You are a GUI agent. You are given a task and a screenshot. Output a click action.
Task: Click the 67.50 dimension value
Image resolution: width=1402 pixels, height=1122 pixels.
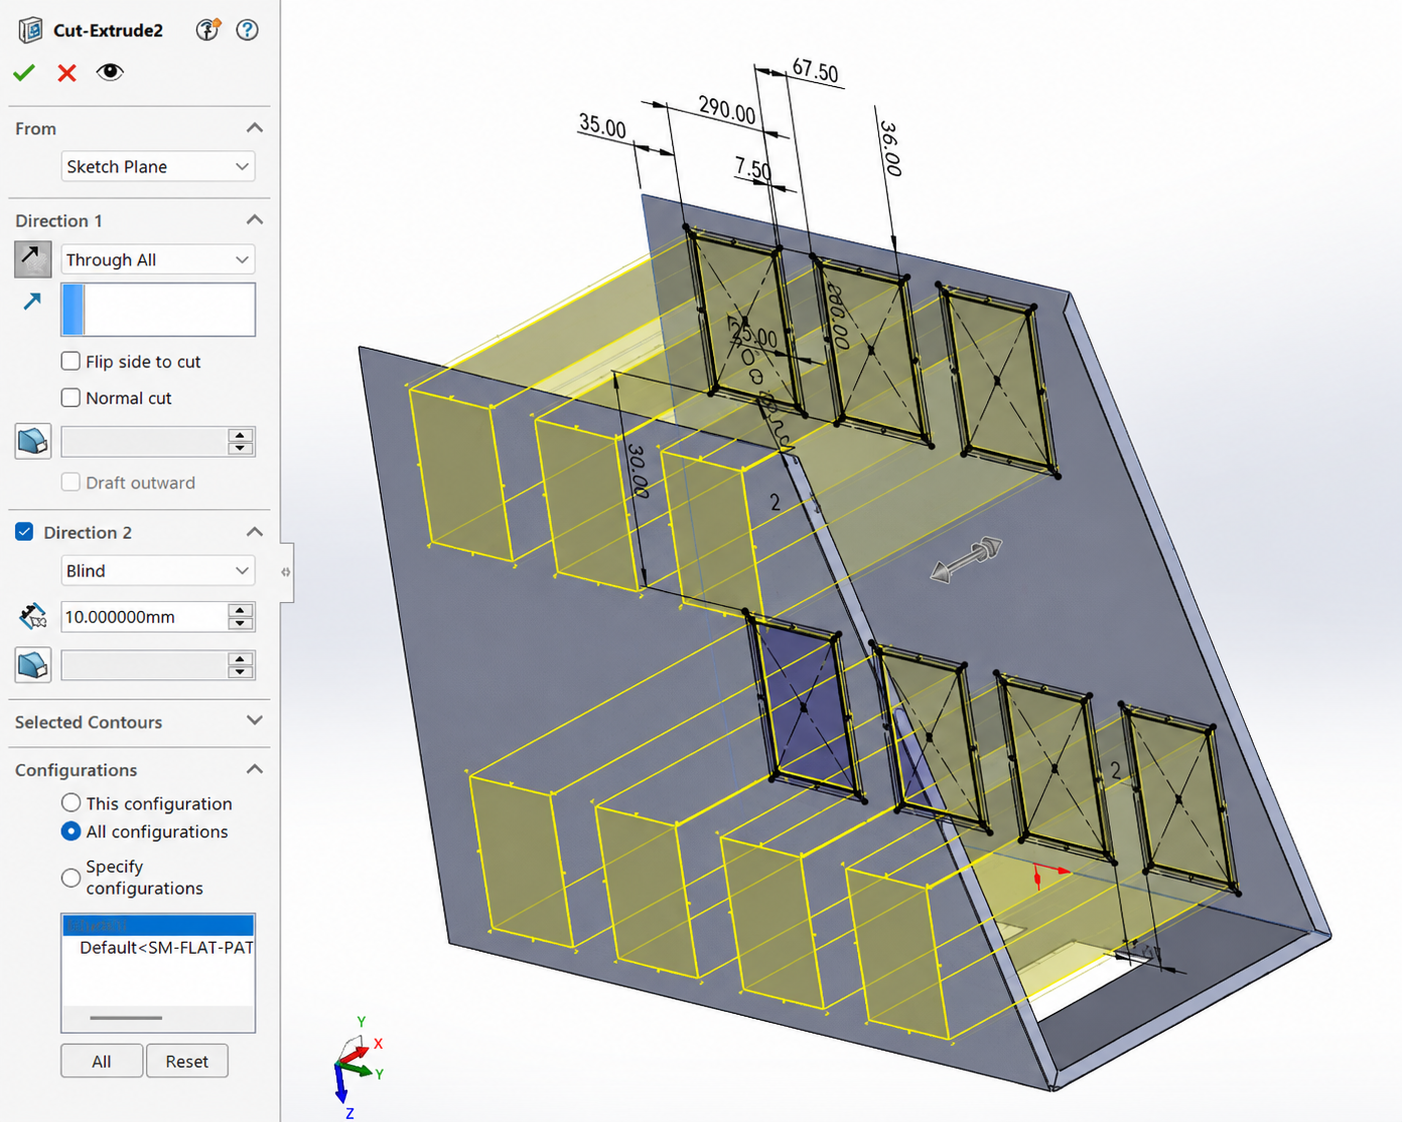click(815, 71)
